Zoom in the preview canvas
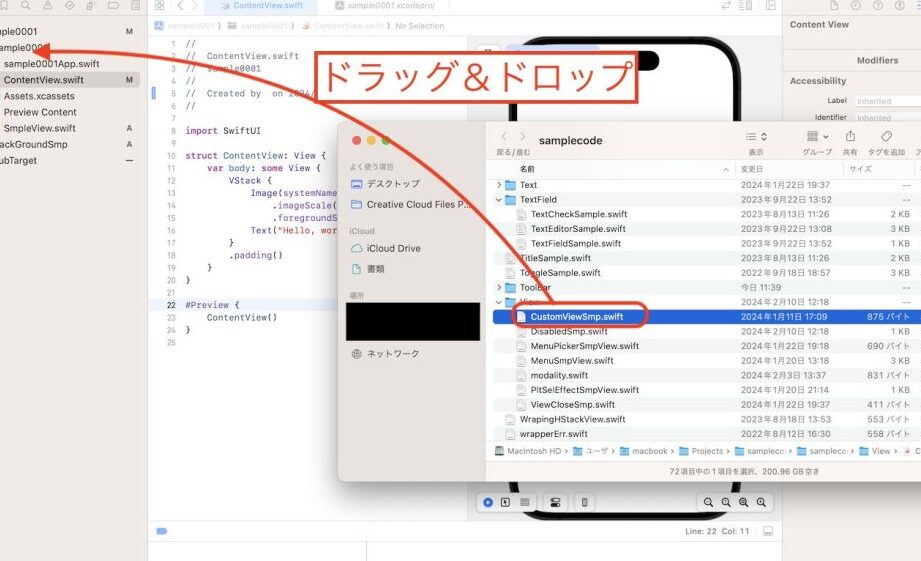 click(762, 502)
